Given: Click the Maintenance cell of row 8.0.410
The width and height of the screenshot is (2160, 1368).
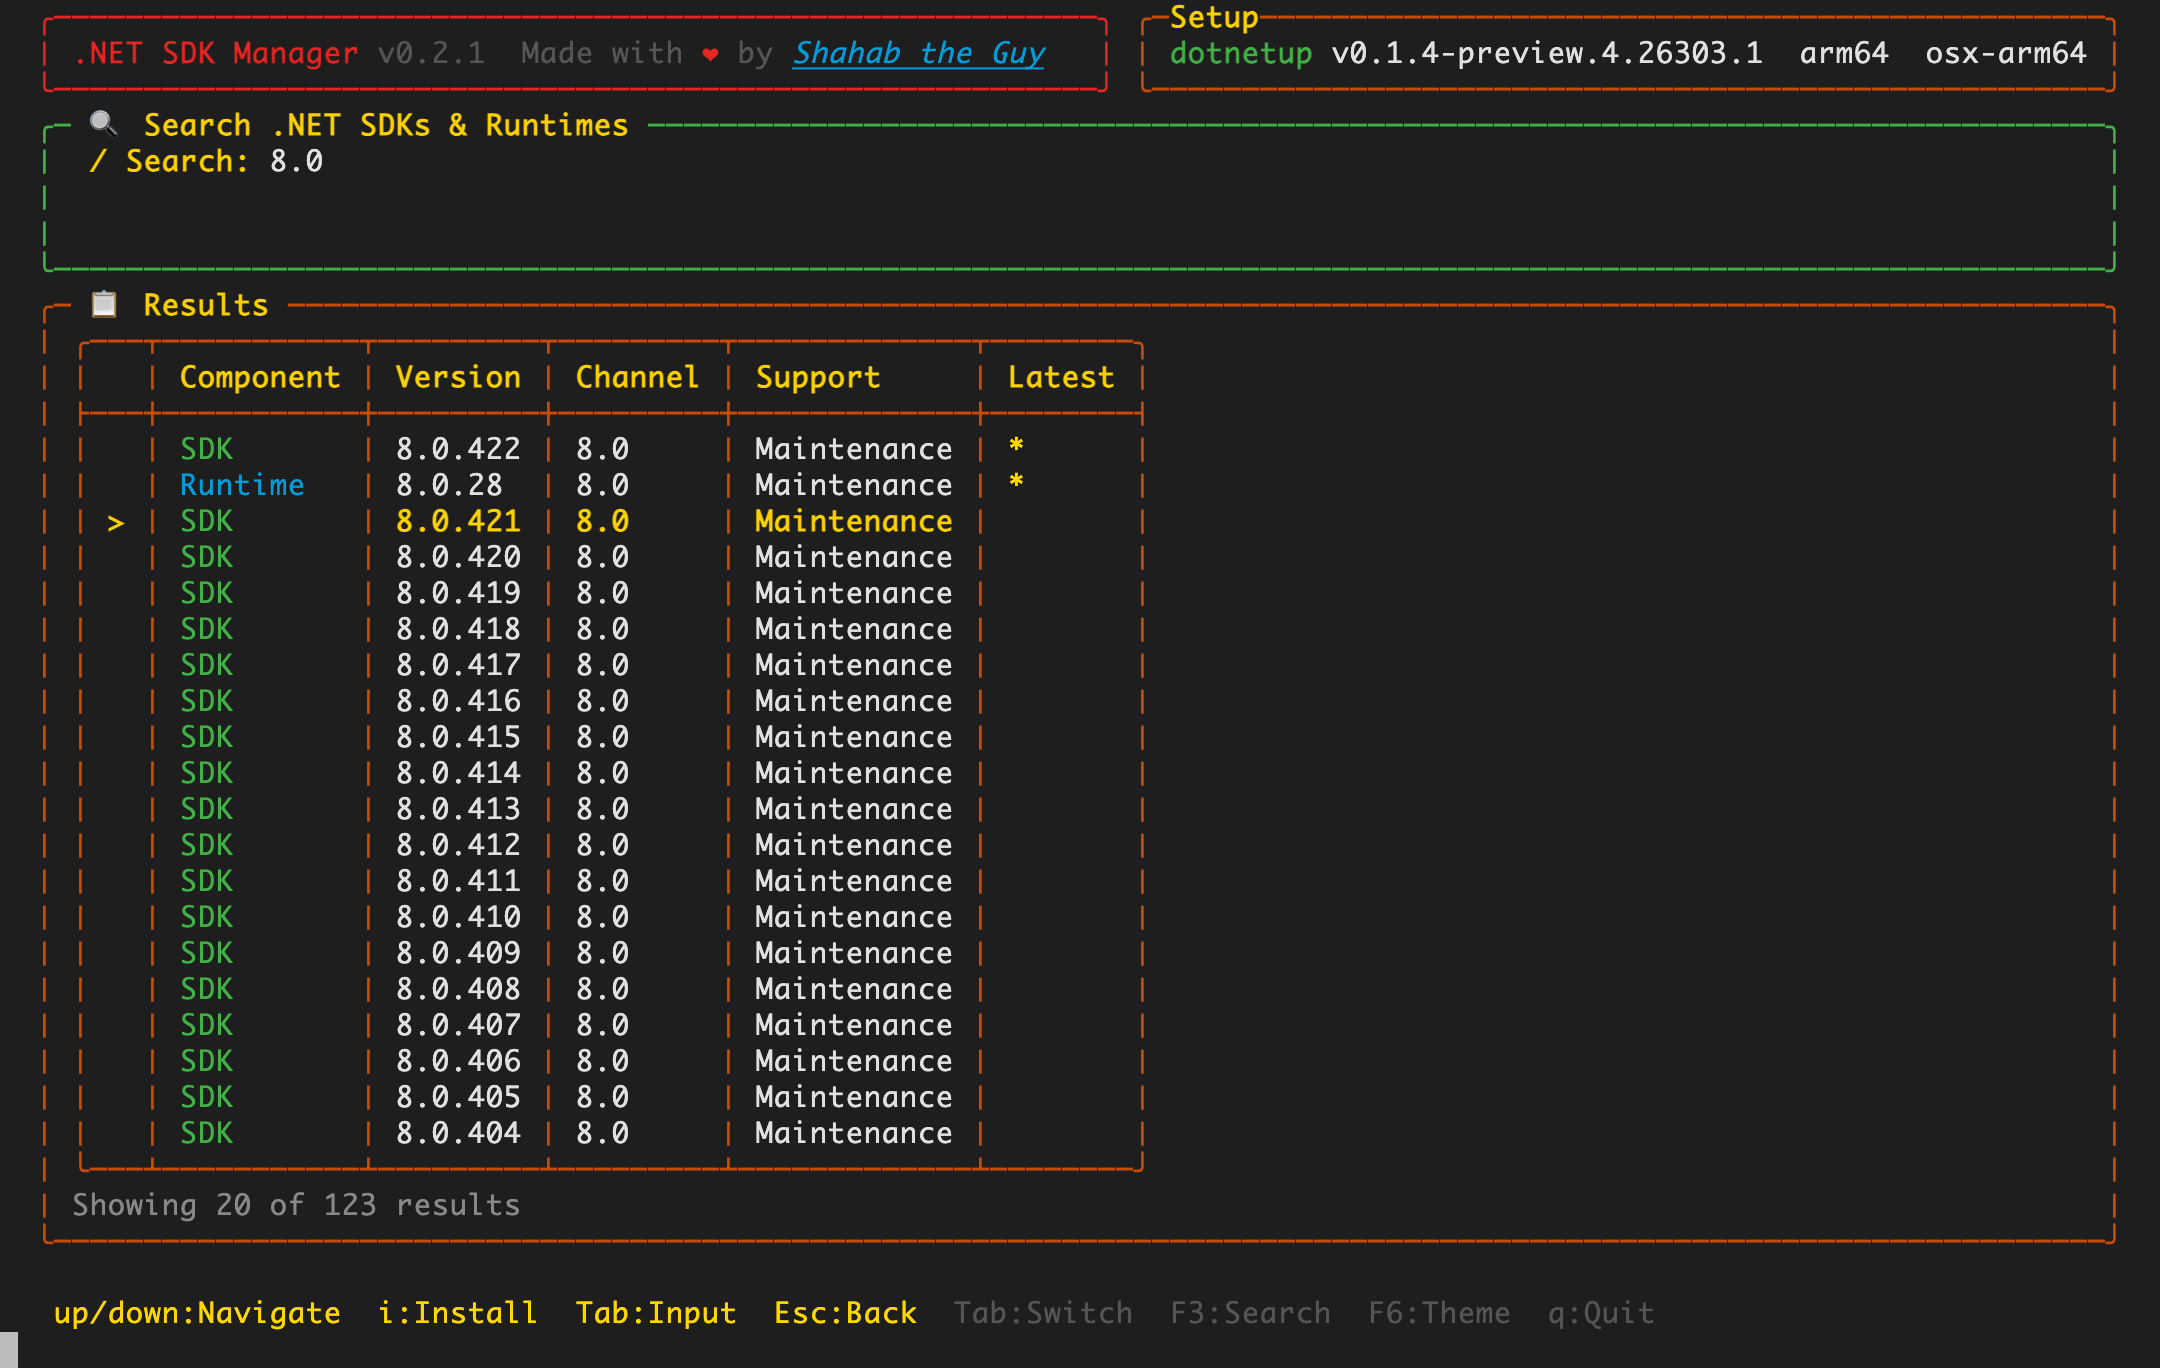Looking at the screenshot, I should click(x=854, y=917).
